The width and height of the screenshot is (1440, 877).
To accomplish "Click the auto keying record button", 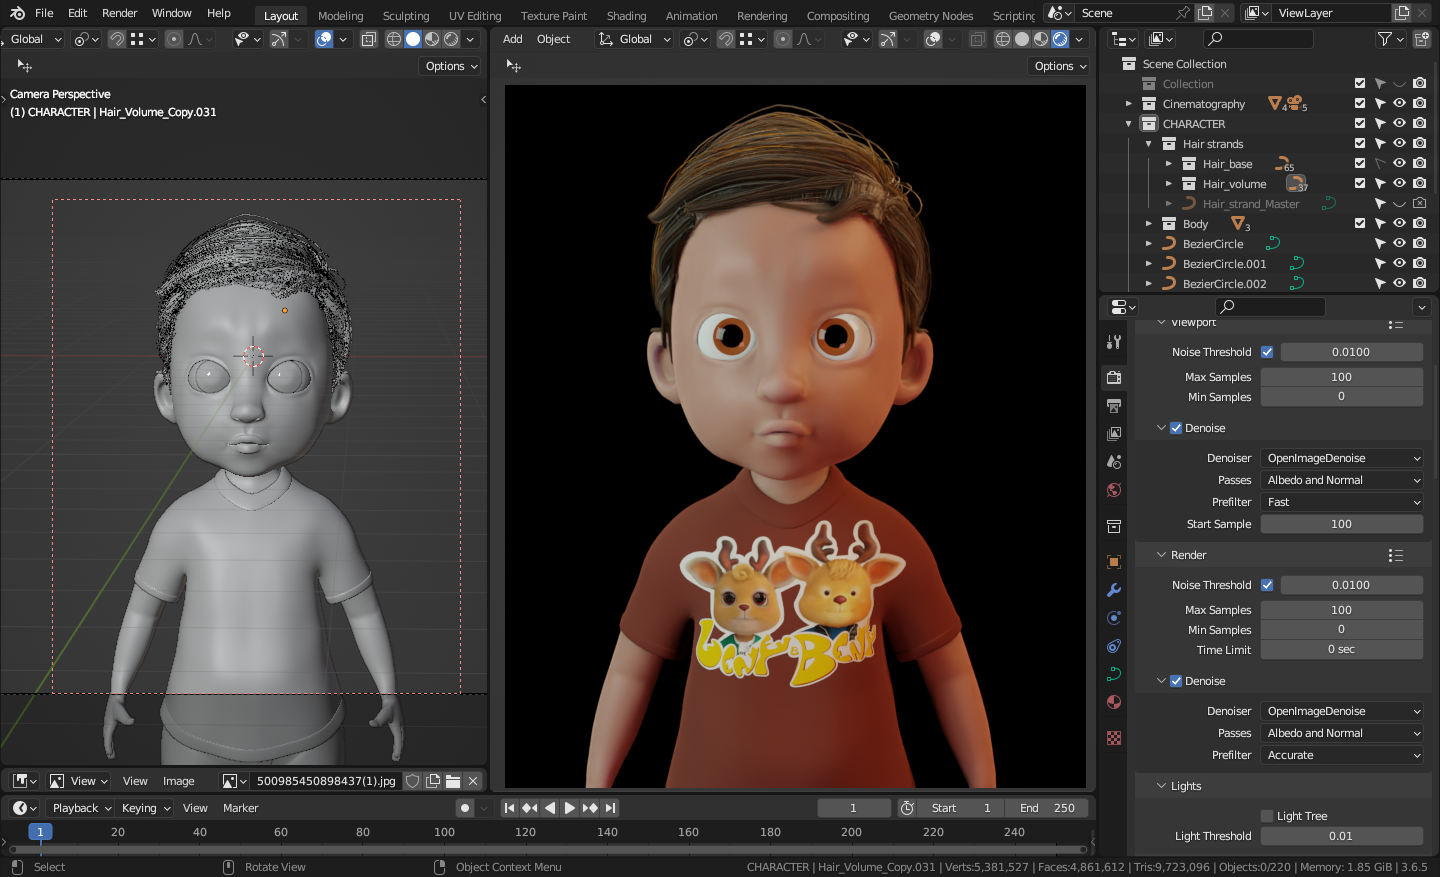I will [464, 808].
